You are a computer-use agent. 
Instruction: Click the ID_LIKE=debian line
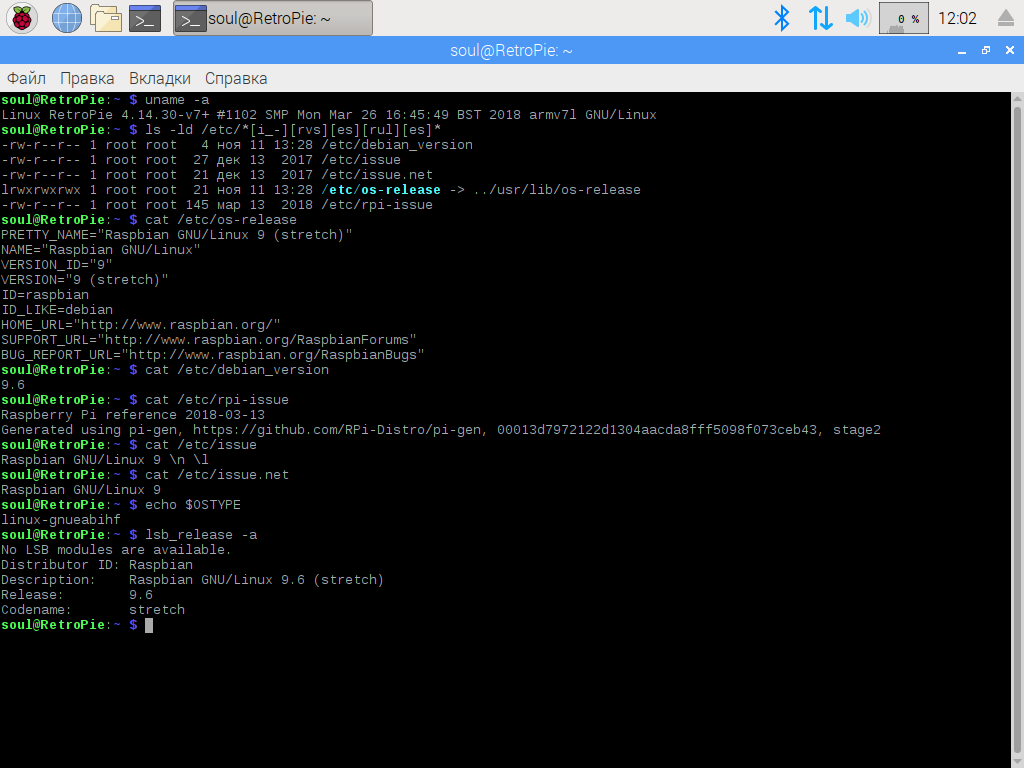point(57,310)
